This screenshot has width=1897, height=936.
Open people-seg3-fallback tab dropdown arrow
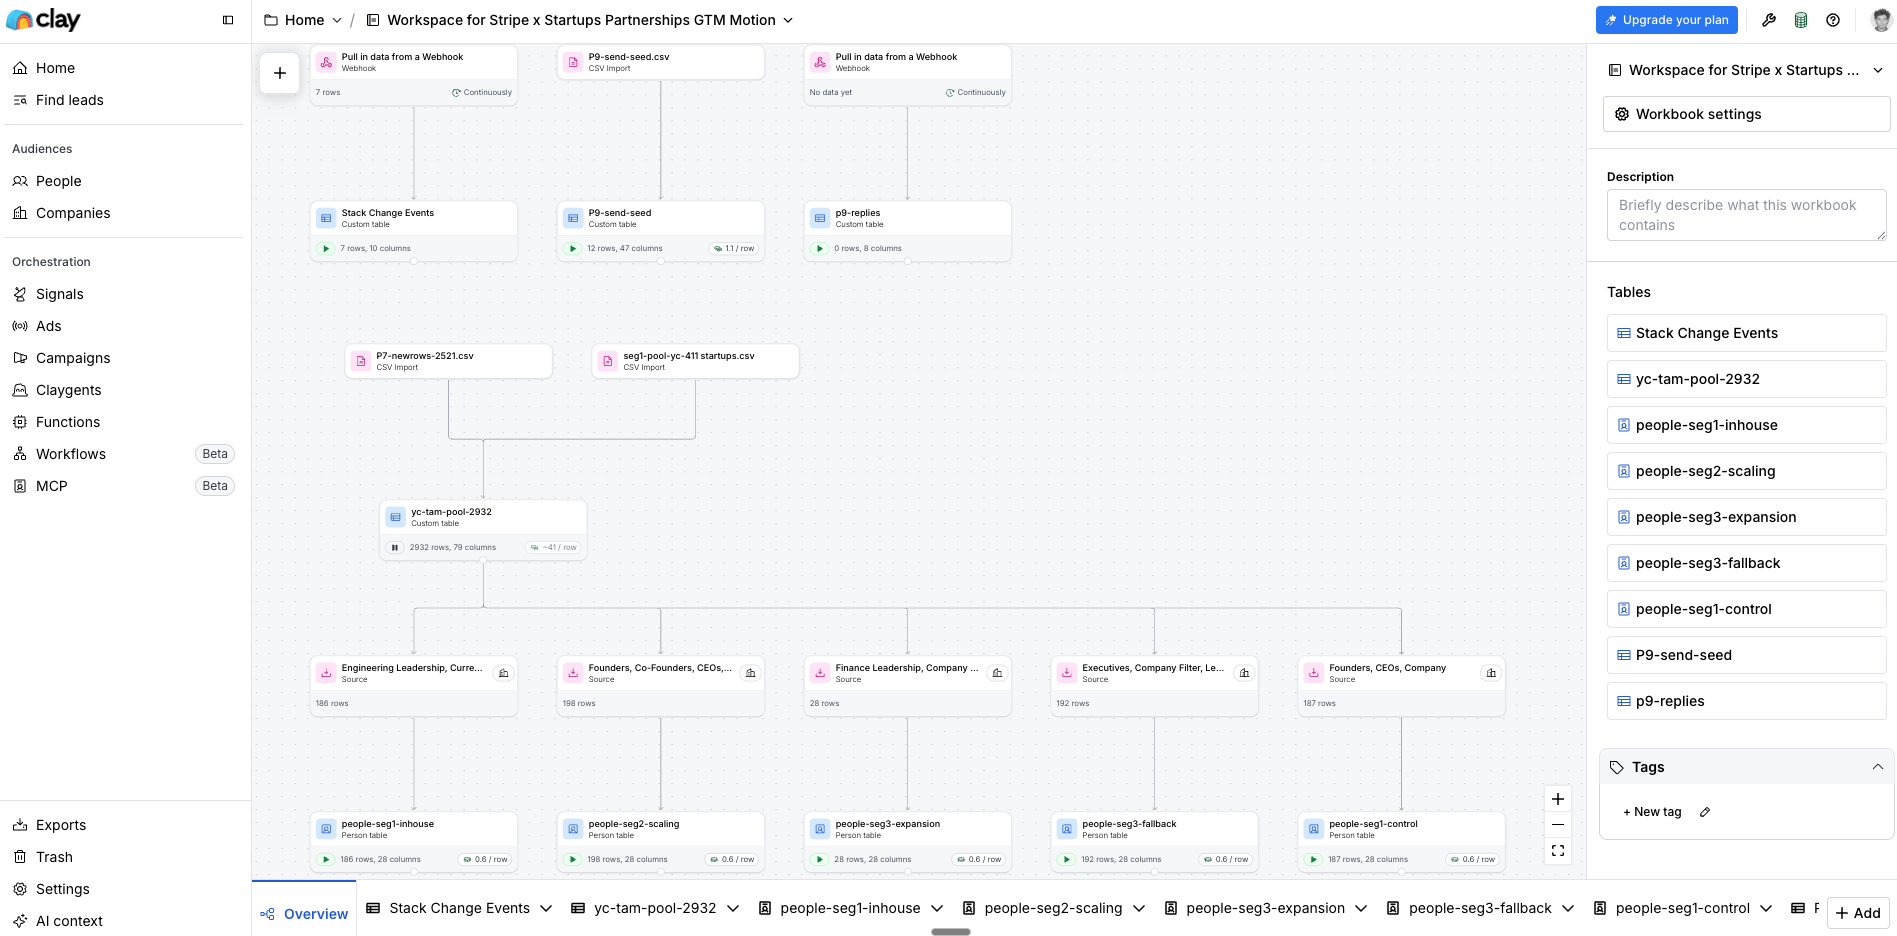(1568, 908)
